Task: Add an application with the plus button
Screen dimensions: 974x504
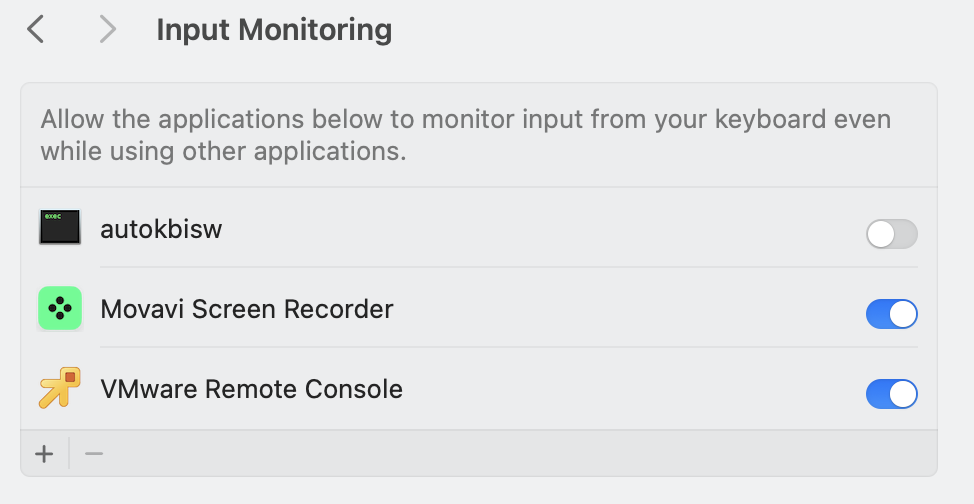Action: [44, 454]
